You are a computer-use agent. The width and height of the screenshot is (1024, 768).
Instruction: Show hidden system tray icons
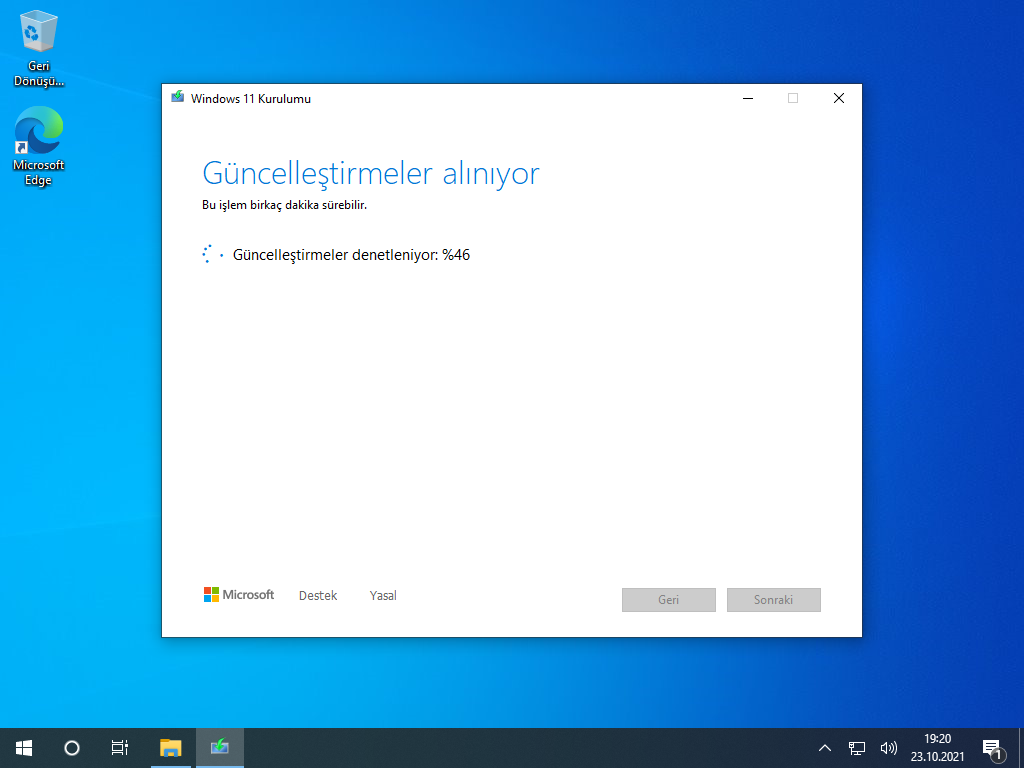[825, 748]
